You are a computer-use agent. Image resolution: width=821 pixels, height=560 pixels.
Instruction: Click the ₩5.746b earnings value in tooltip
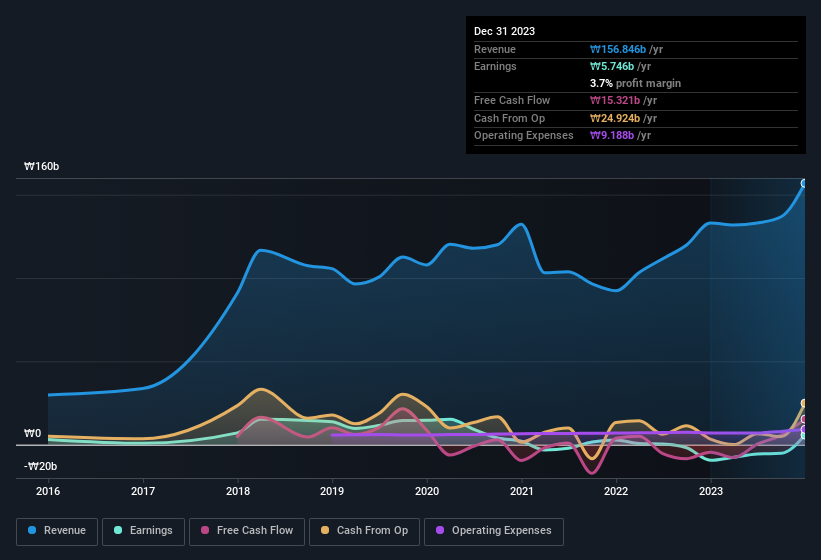[x=612, y=66]
